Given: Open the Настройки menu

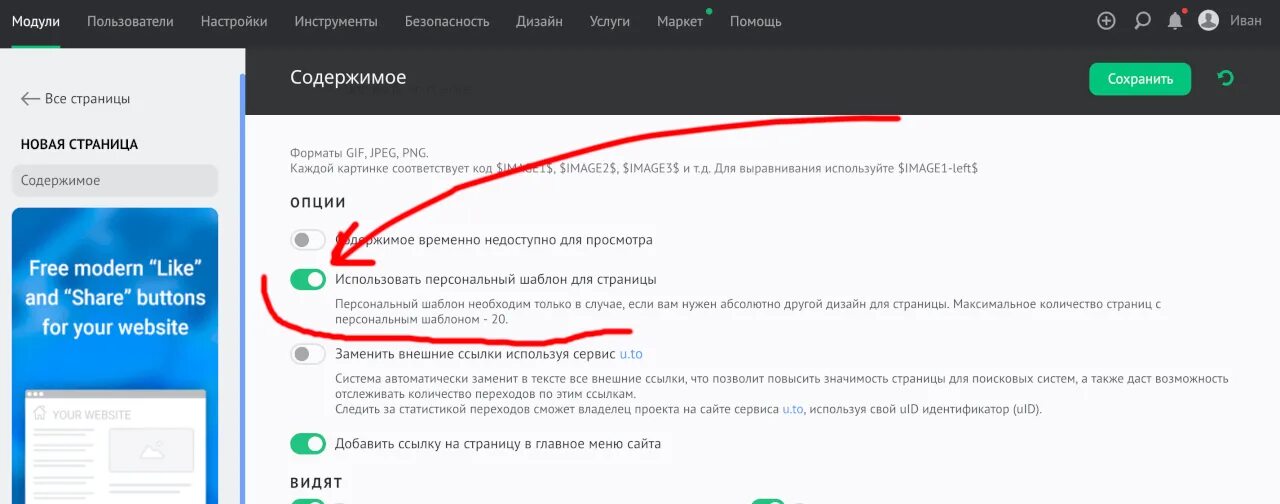Looking at the screenshot, I should 234,21.
